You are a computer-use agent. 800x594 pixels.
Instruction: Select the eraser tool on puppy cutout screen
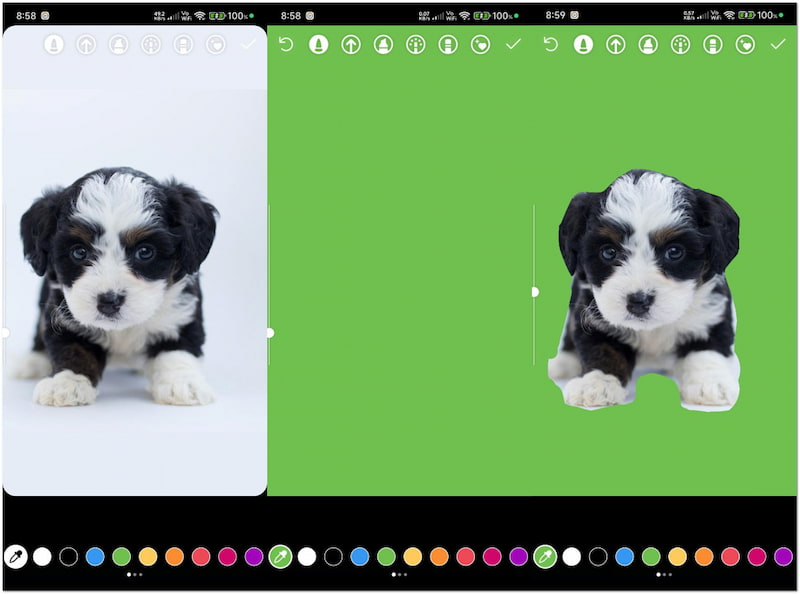(x=713, y=45)
